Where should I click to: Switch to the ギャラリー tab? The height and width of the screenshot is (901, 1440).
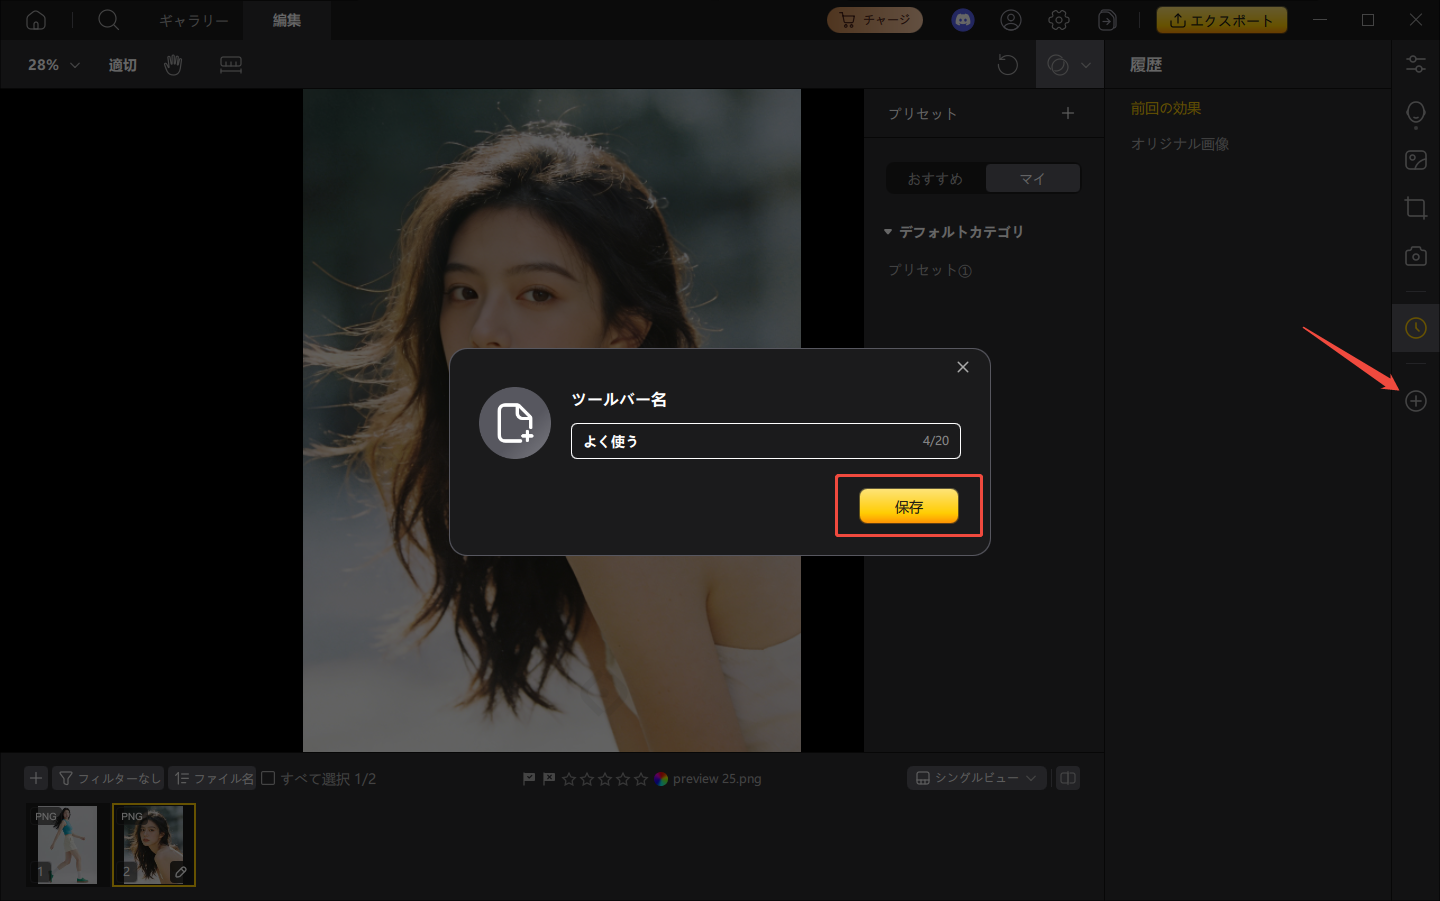click(193, 20)
